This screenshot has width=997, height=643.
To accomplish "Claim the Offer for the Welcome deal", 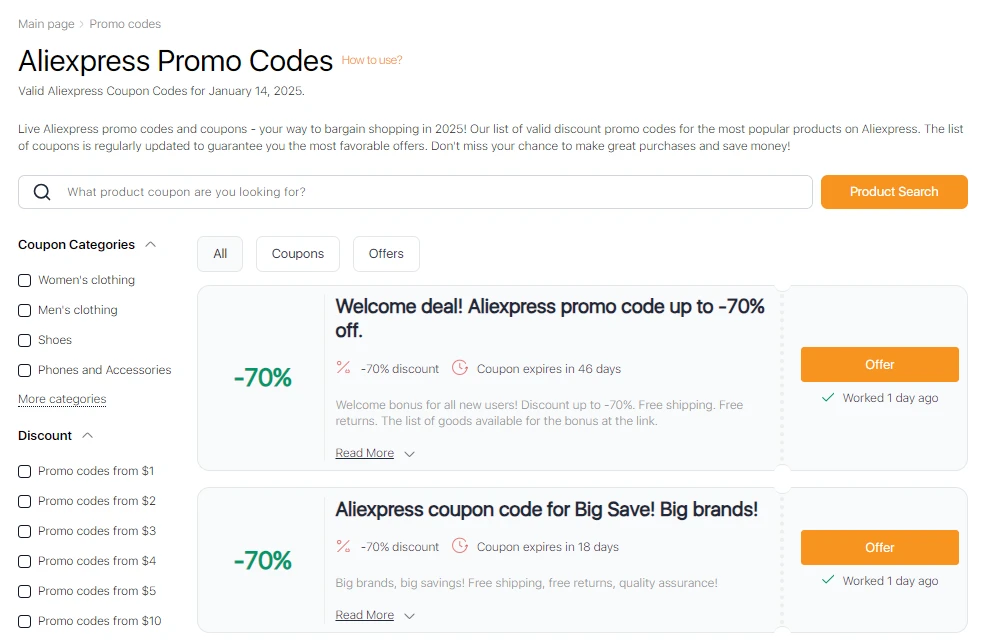I will point(878,364).
